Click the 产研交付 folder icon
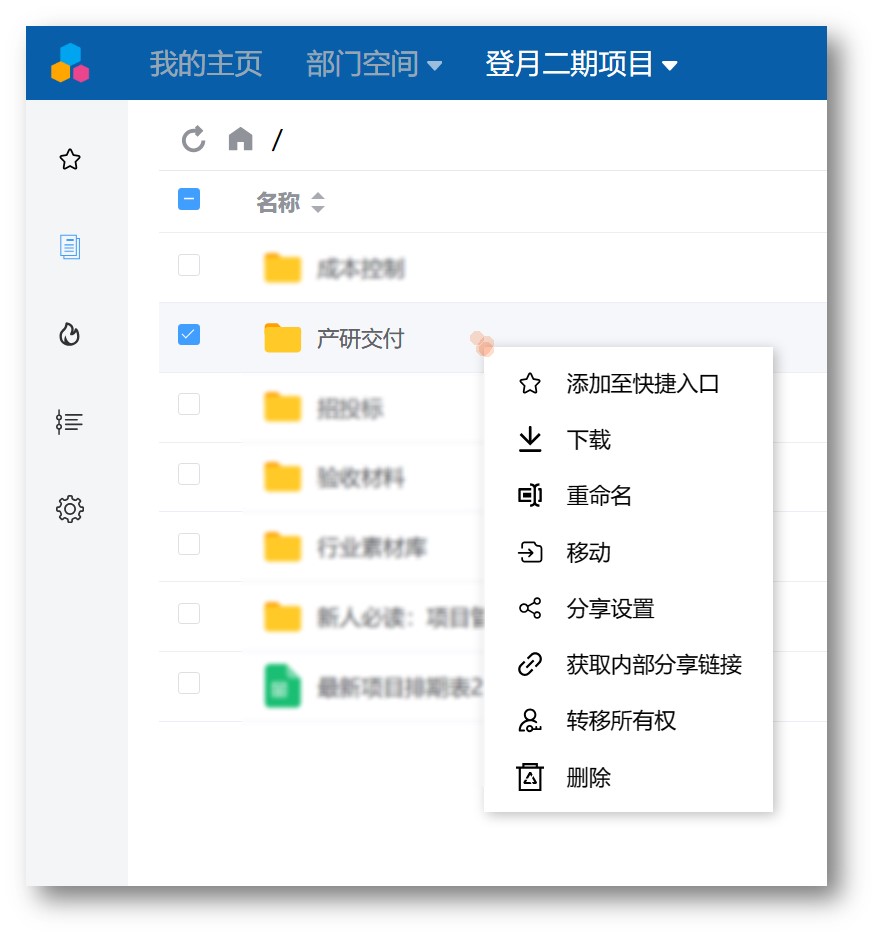The image size is (879, 938). [282, 338]
